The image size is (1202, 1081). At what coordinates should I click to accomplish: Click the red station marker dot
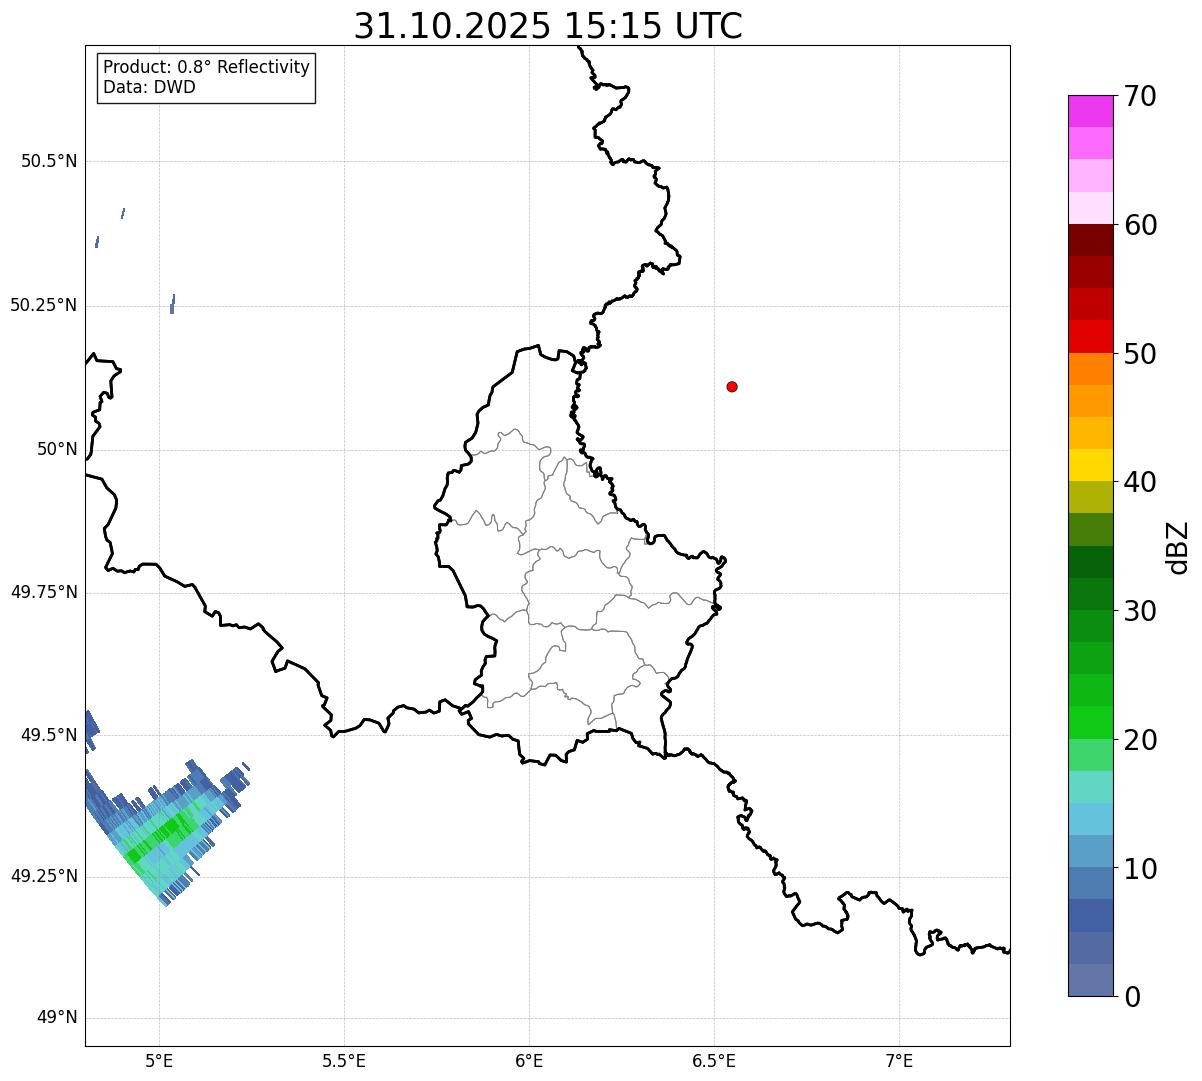tap(732, 386)
